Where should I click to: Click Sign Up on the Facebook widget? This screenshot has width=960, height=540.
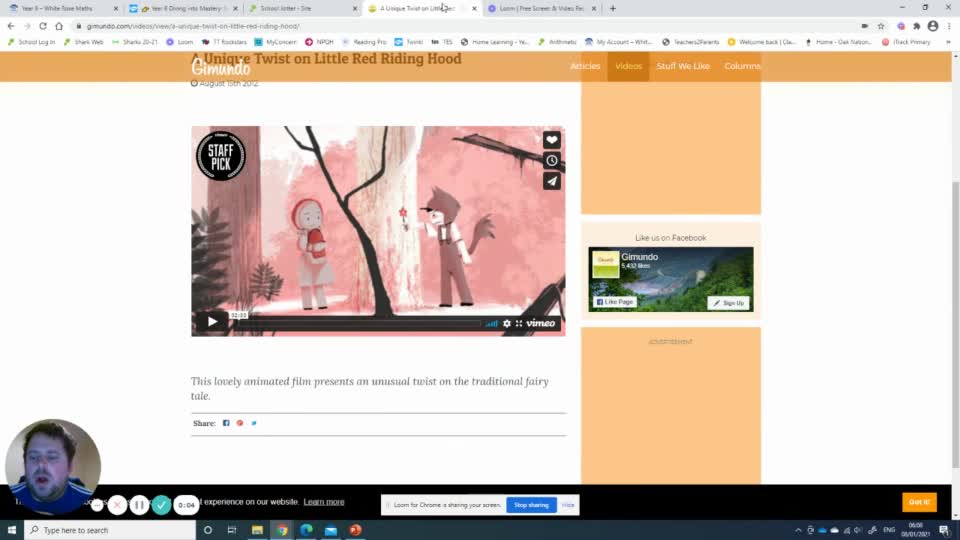coord(728,302)
